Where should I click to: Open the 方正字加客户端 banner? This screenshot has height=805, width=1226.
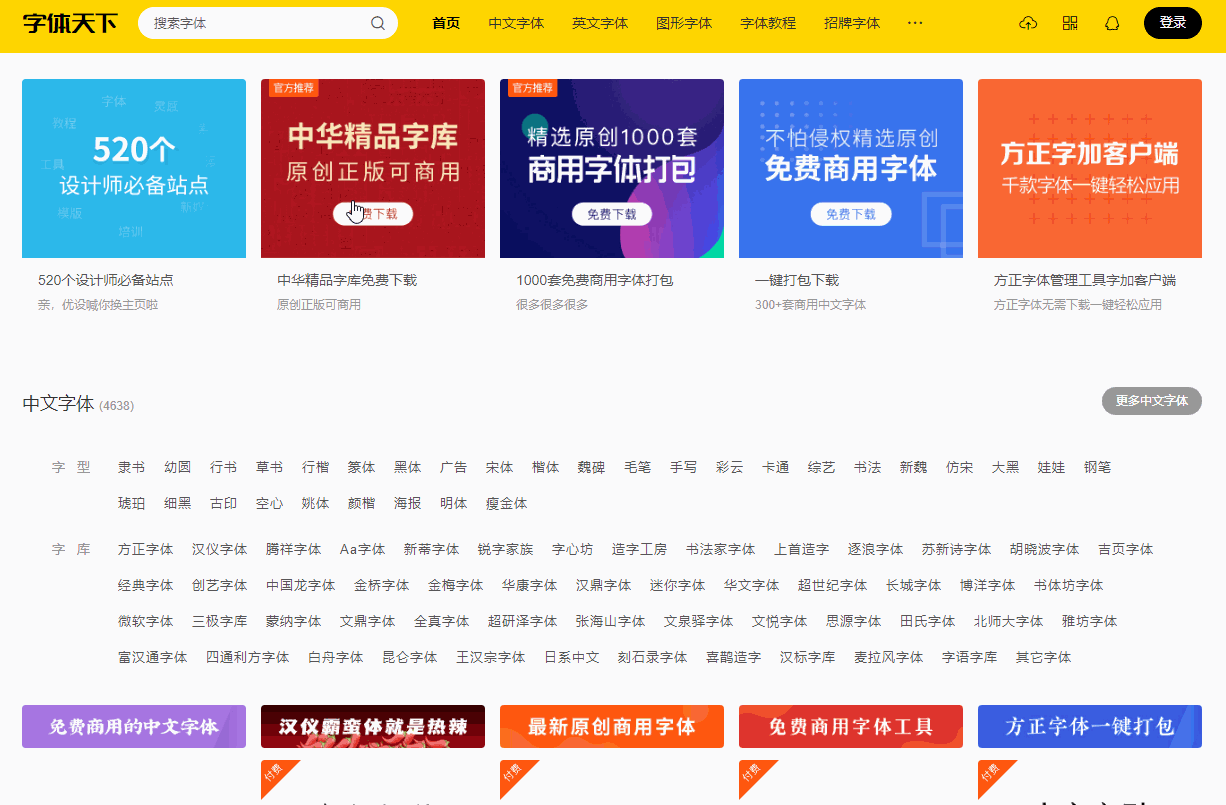tap(1090, 168)
